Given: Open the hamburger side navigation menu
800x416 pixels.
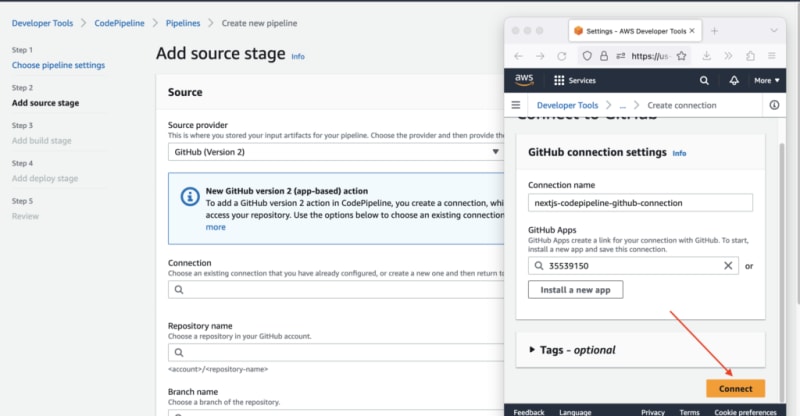Looking at the screenshot, I should (516, 105).
